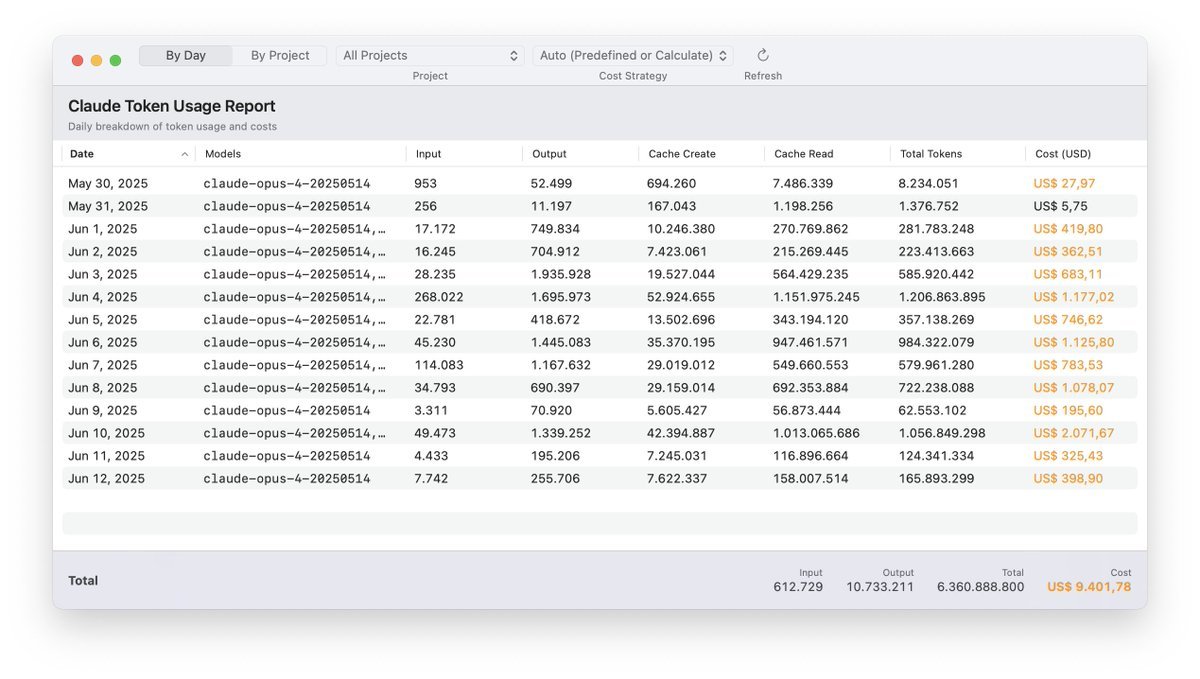Switch to the By Project view
Image resolution: width=1200 pixels, height=679 pixels.
click(280, 55)
